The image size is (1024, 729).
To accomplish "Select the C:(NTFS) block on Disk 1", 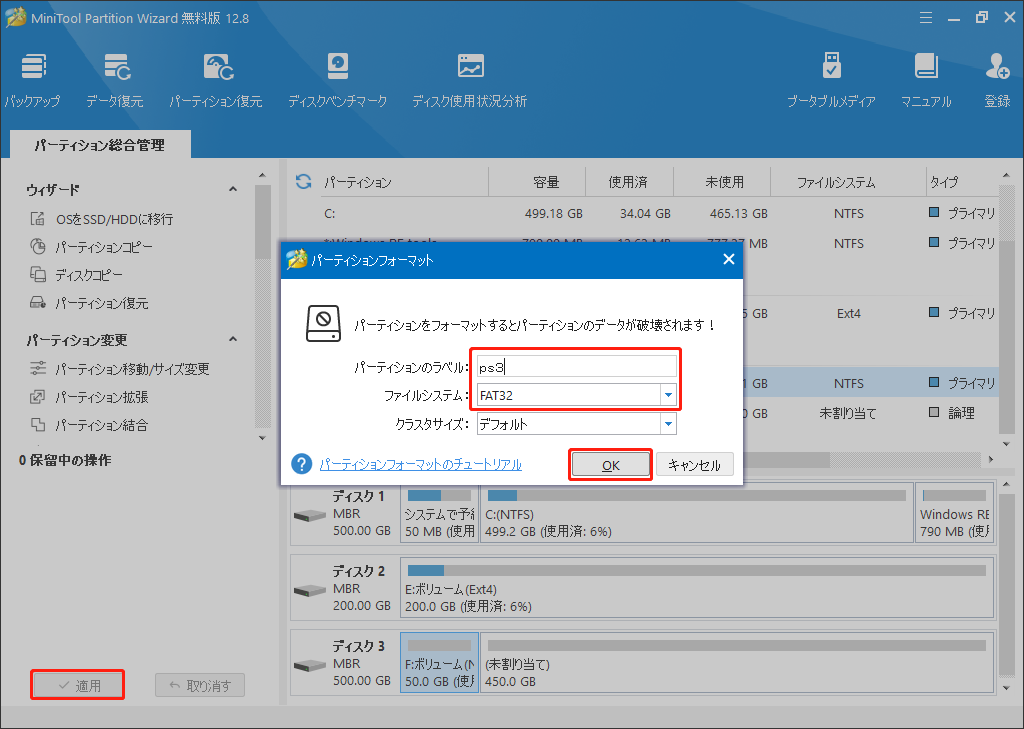I will pyautogui.click(x=696, y=513).
